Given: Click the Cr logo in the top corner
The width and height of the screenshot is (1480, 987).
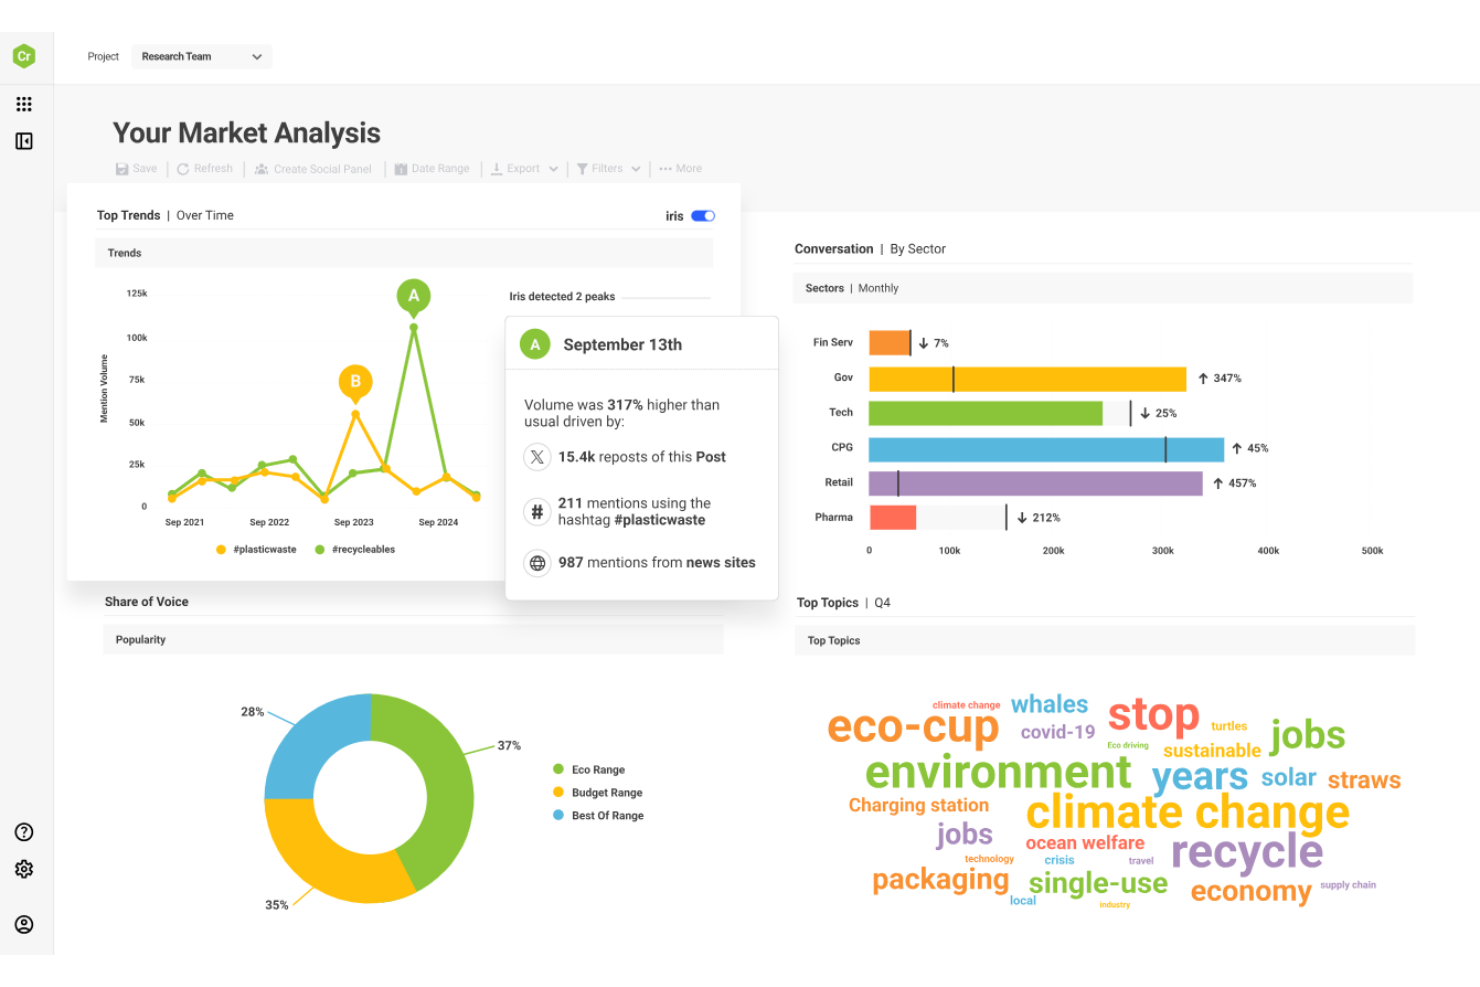Looking at the screenshot, I should pos(25,56).
